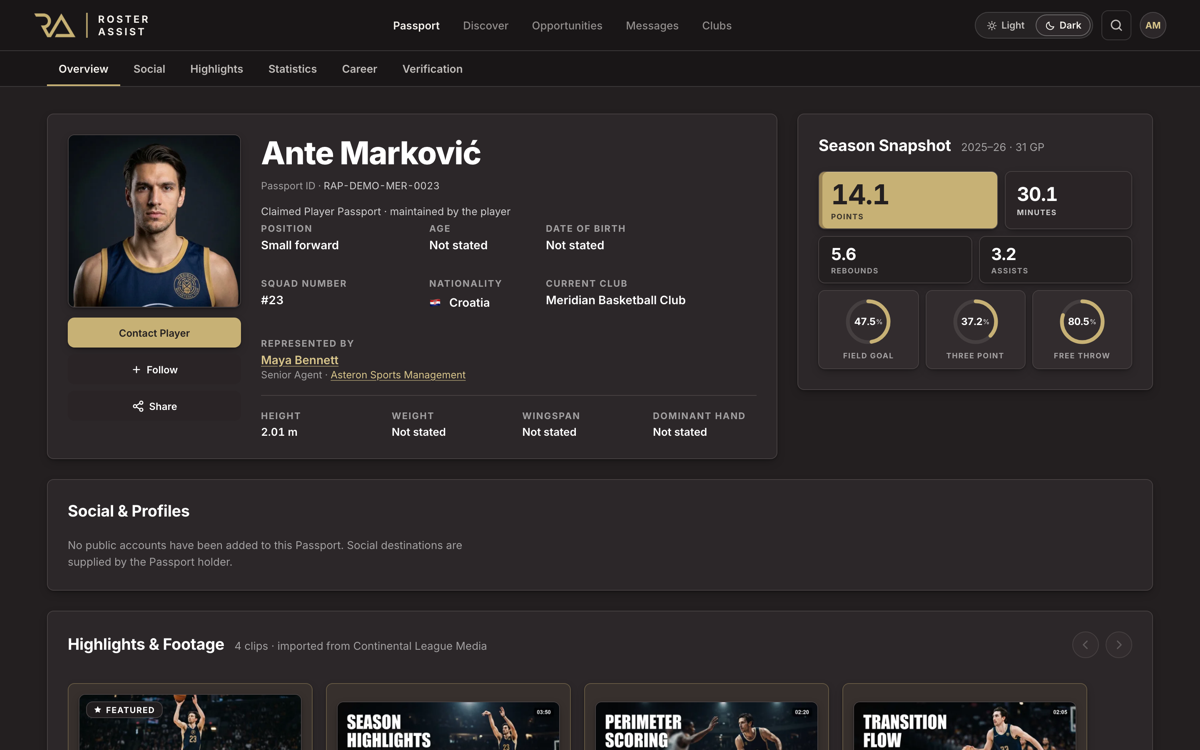Screen dimensions: 1200x750
Task: Go to Discover section
Action: point(485,25)
